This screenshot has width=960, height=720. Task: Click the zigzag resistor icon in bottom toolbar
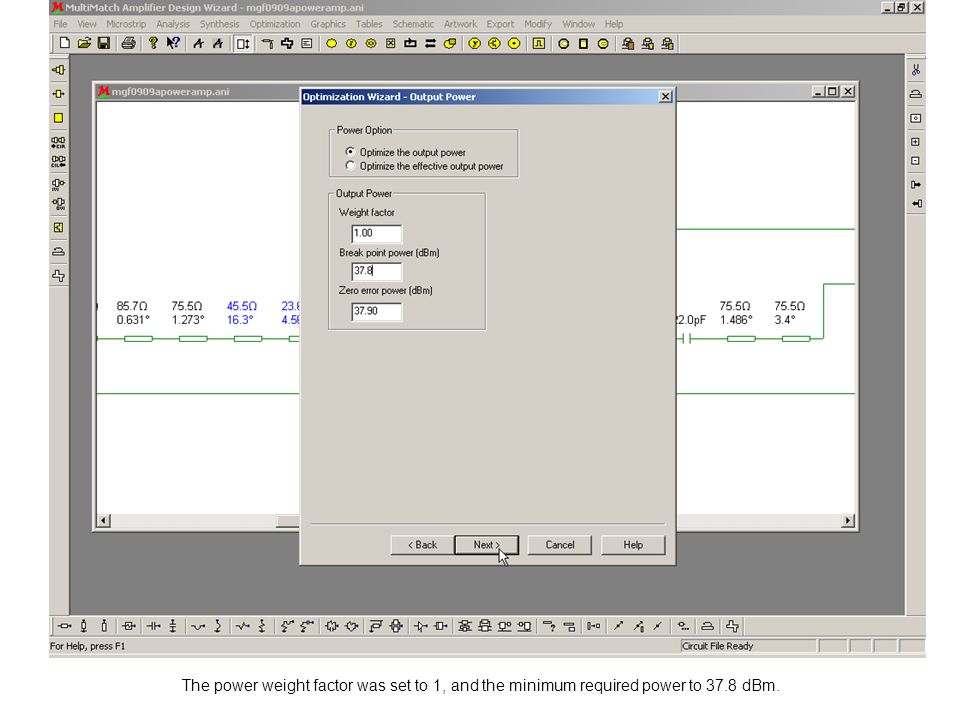(243, 626)
